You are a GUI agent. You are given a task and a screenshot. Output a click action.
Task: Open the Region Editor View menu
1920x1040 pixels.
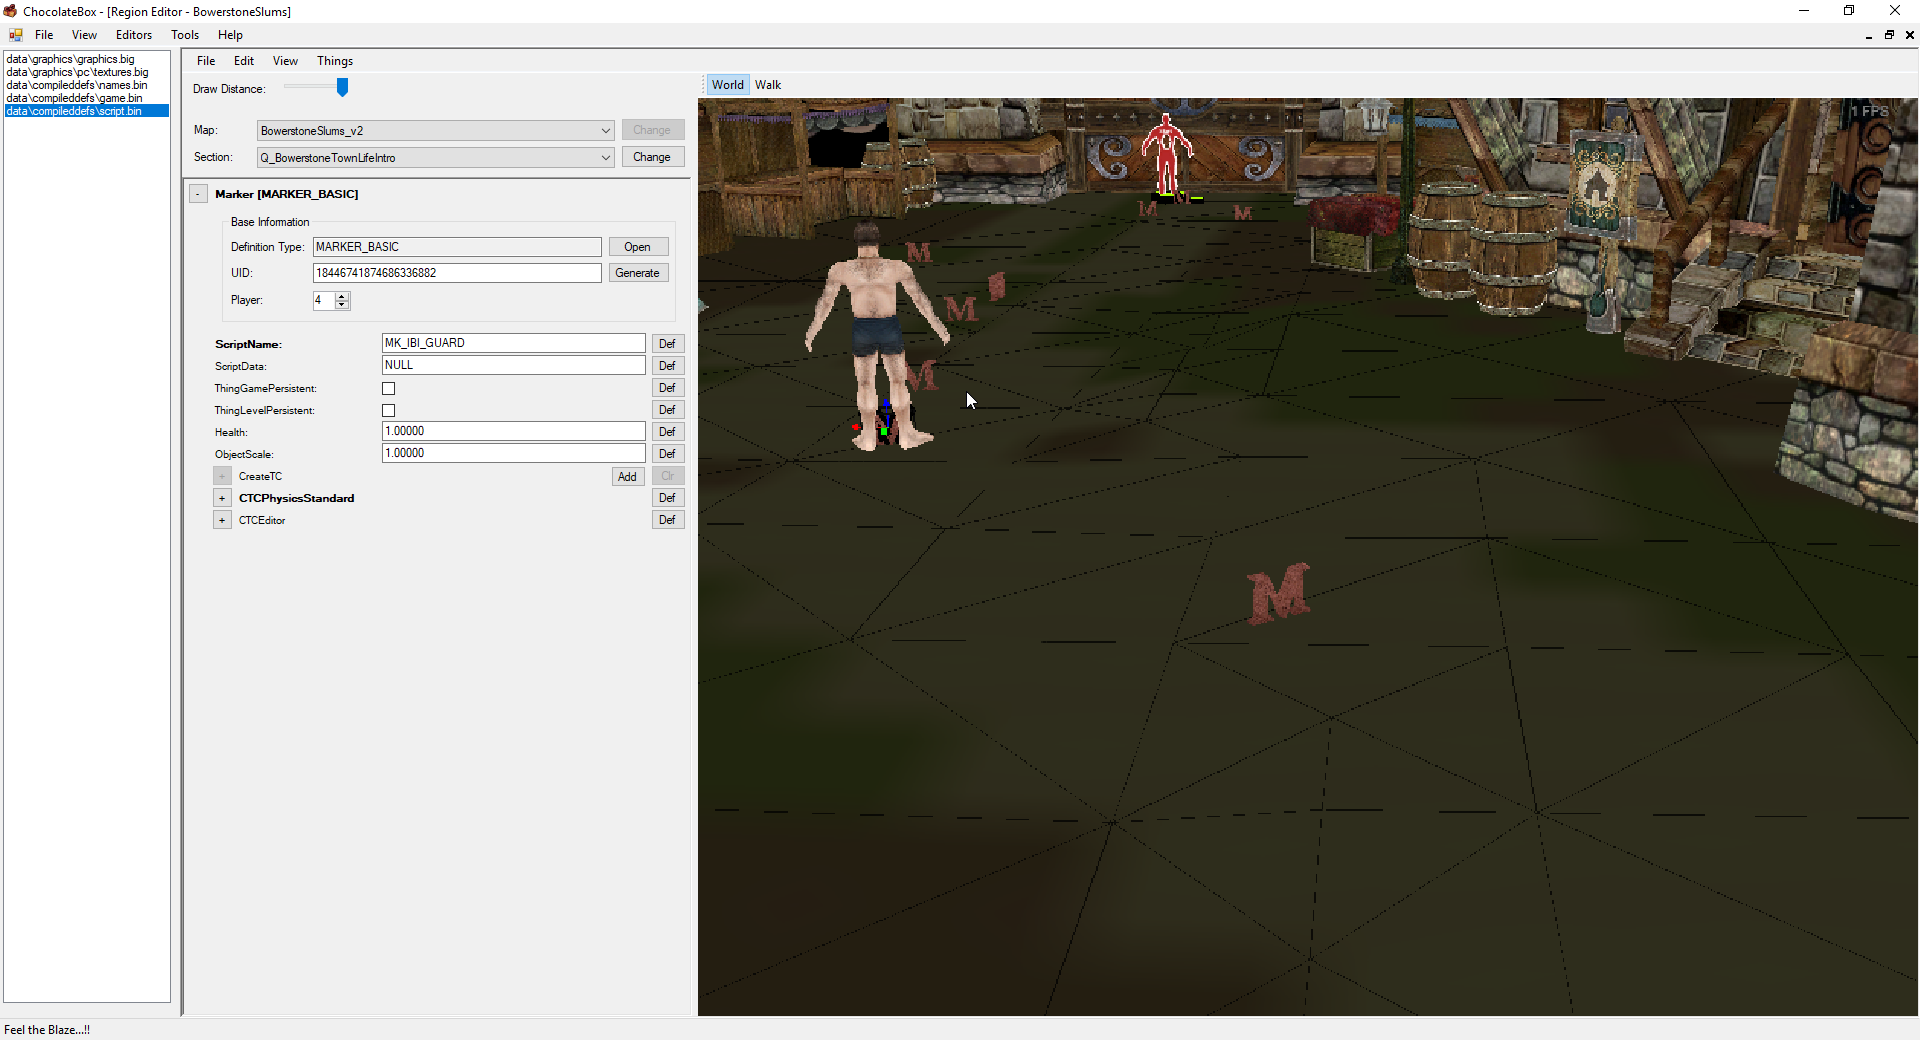[x=285, y=61]
